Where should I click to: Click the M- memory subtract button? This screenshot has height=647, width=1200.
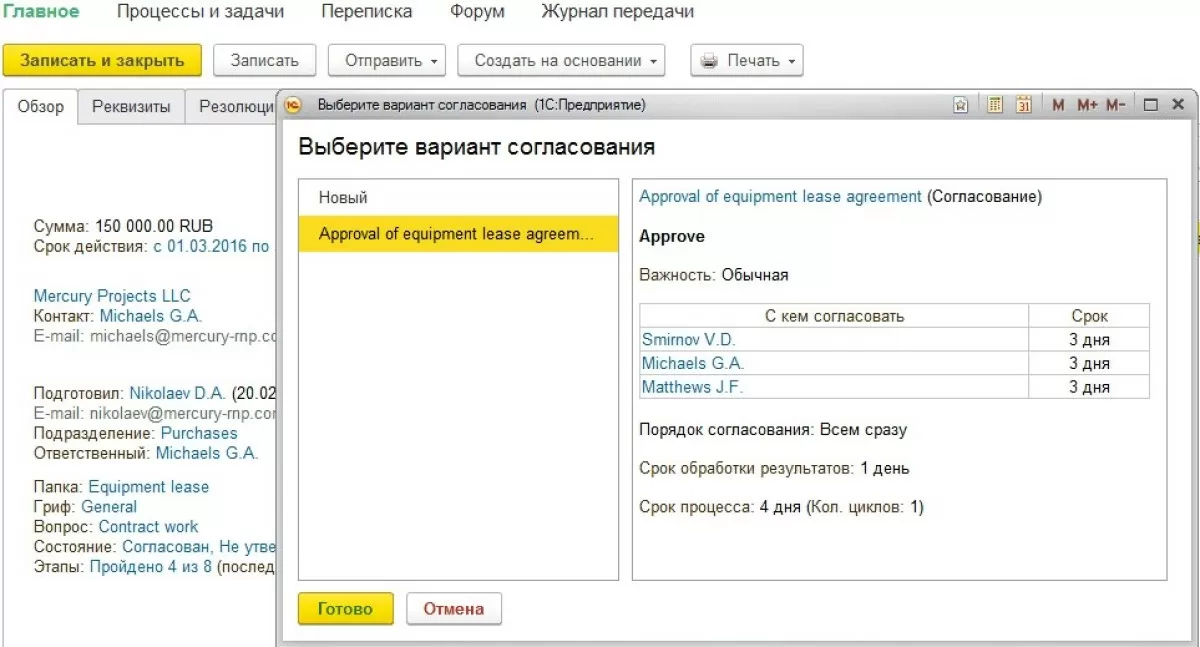(1116, 105)
